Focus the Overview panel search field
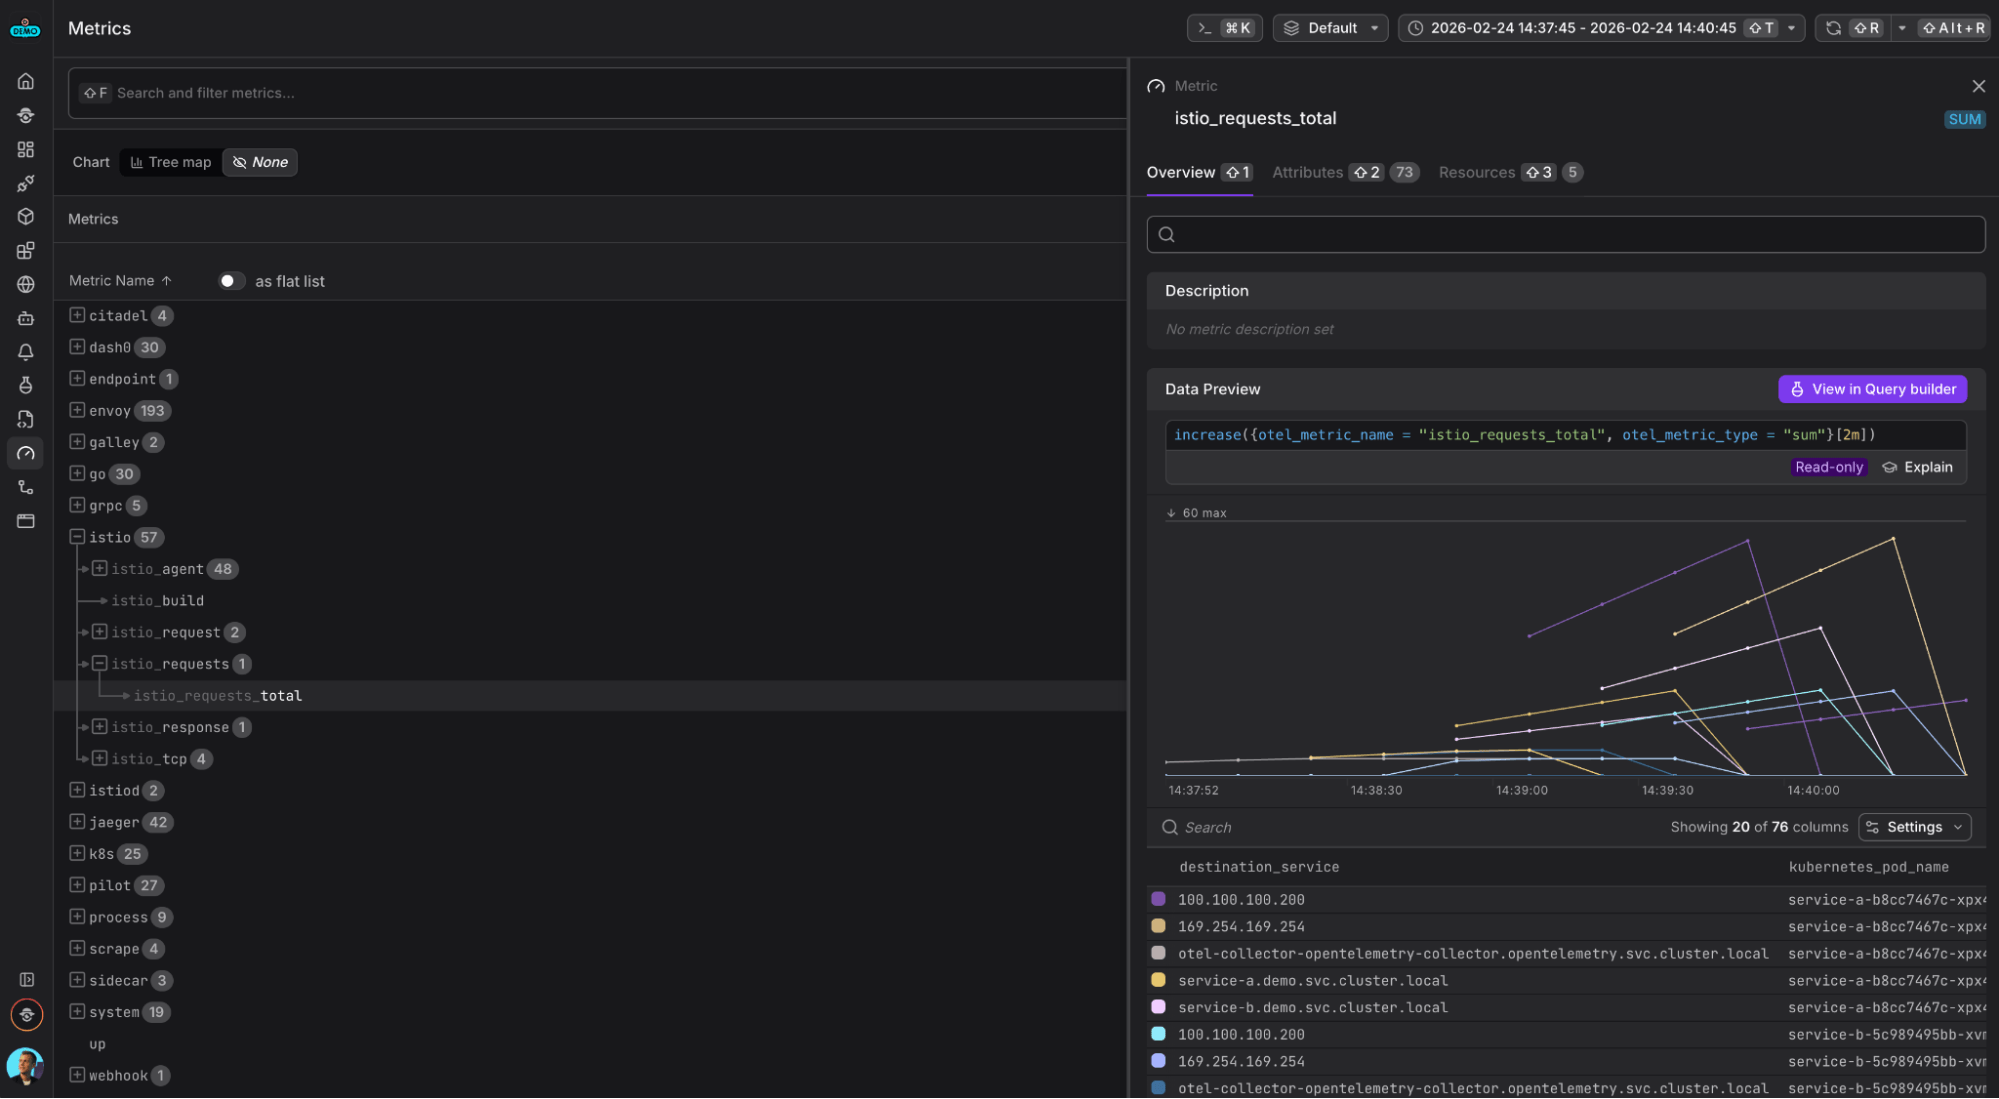The height and width of the screenshot is (1099, 1999). [x=1565, y=235]
